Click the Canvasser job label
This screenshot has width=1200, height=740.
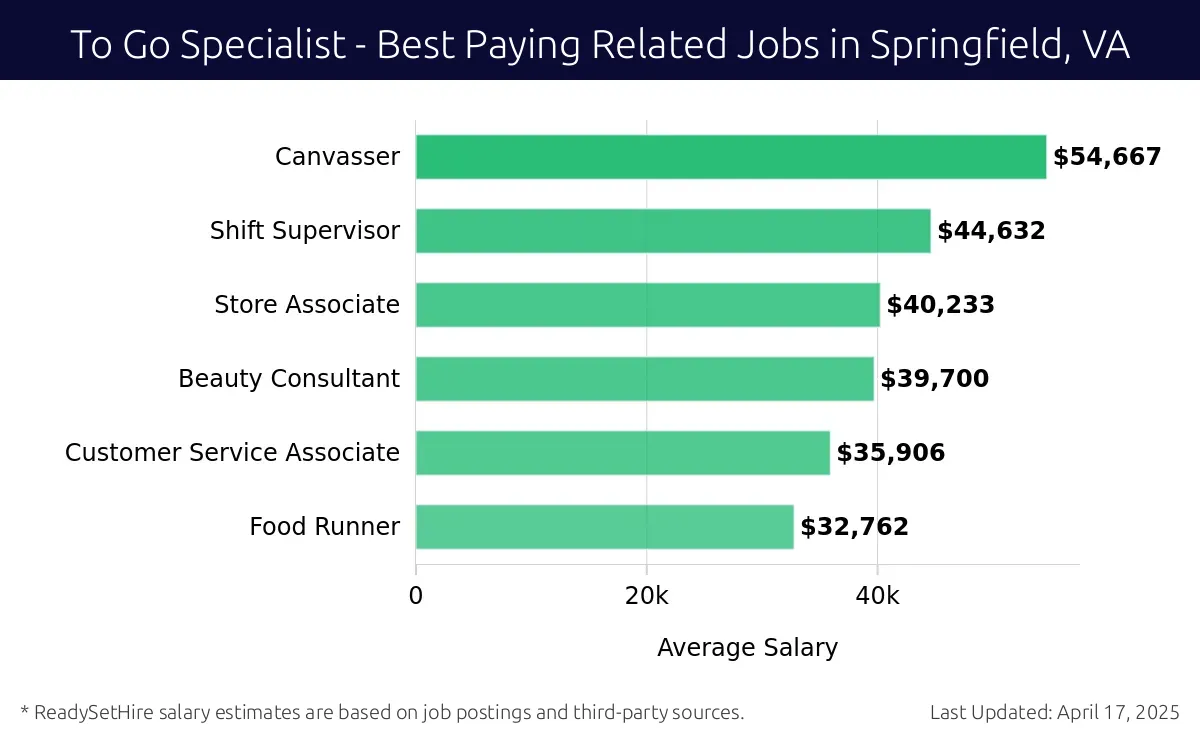(x=338, y=157)
